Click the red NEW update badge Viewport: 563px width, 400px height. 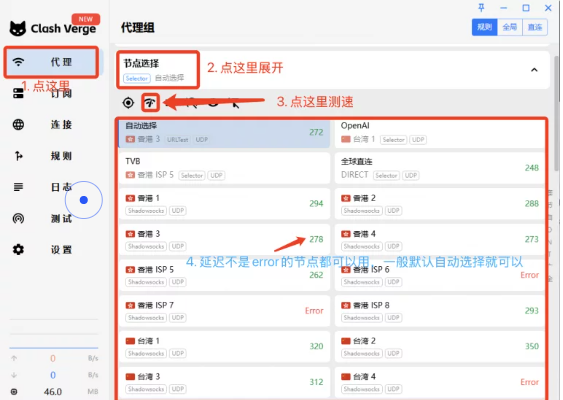pyautogui.click(x=86, y=19)
